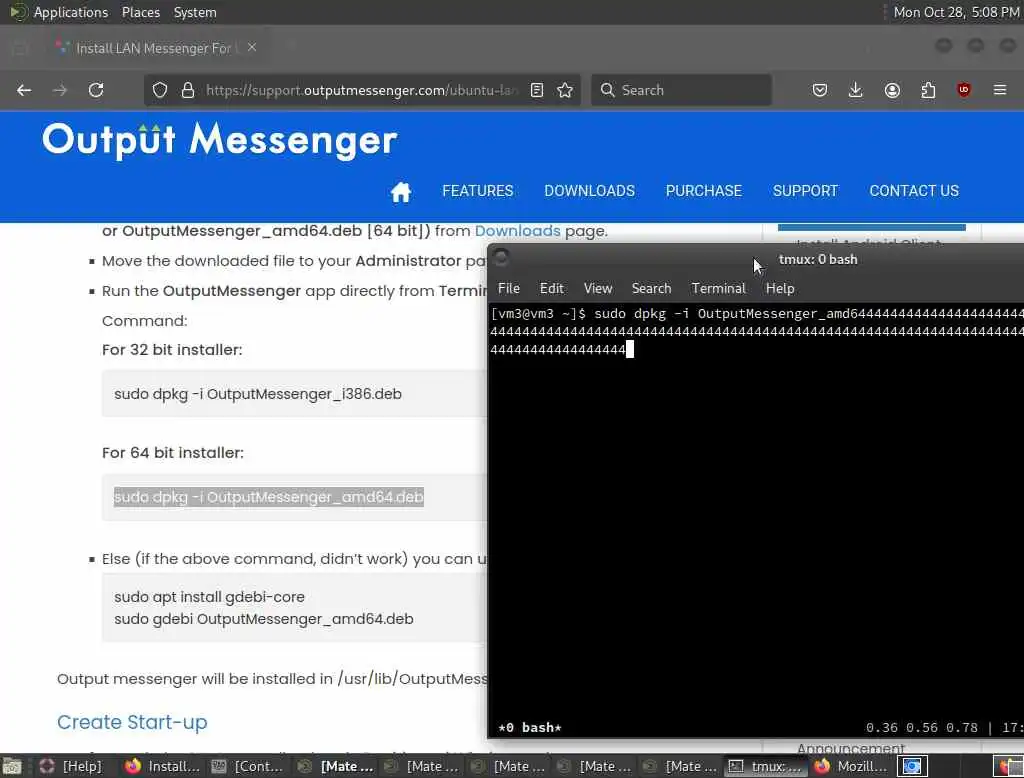
Task: Open terminal Edit menu
Action: pos(552,288)
